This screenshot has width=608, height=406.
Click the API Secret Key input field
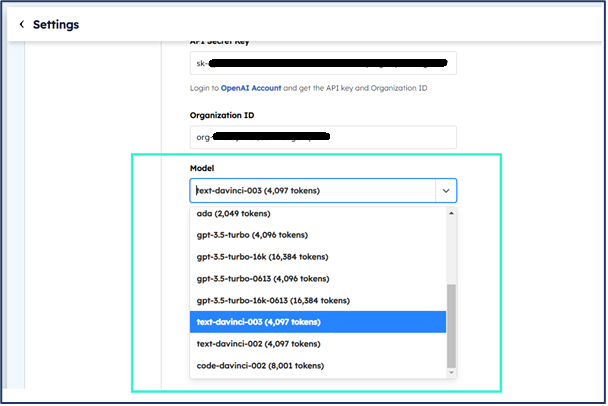tap(322, 63)
